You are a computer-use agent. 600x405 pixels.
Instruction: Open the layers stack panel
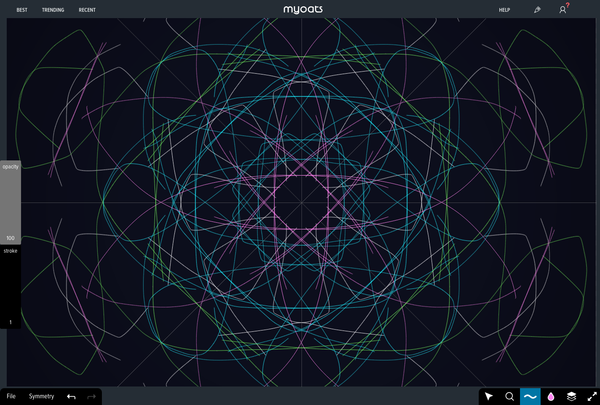click(571, 396)
